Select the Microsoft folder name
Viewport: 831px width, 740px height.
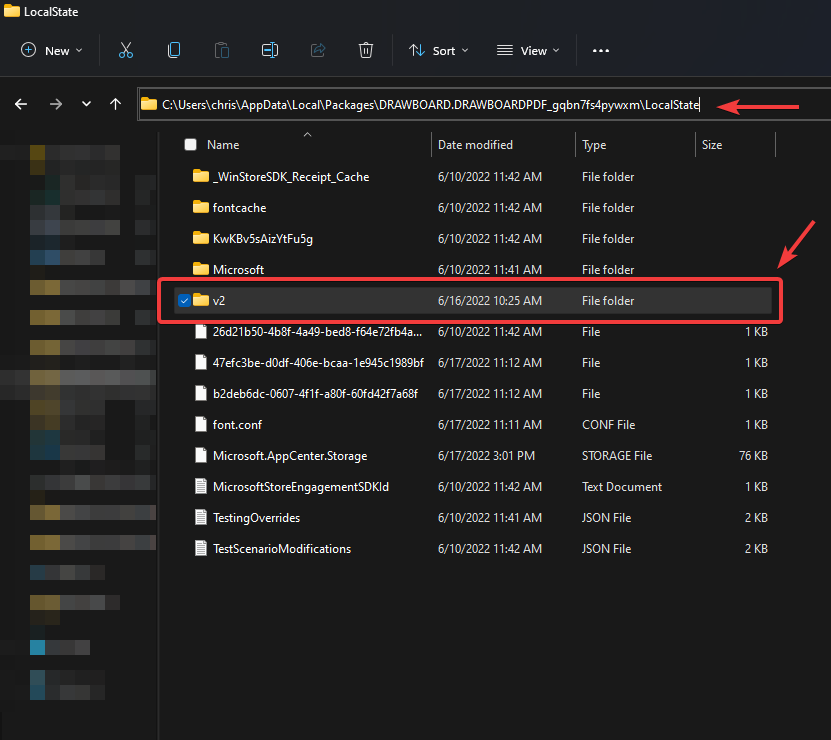coord(238,270)
